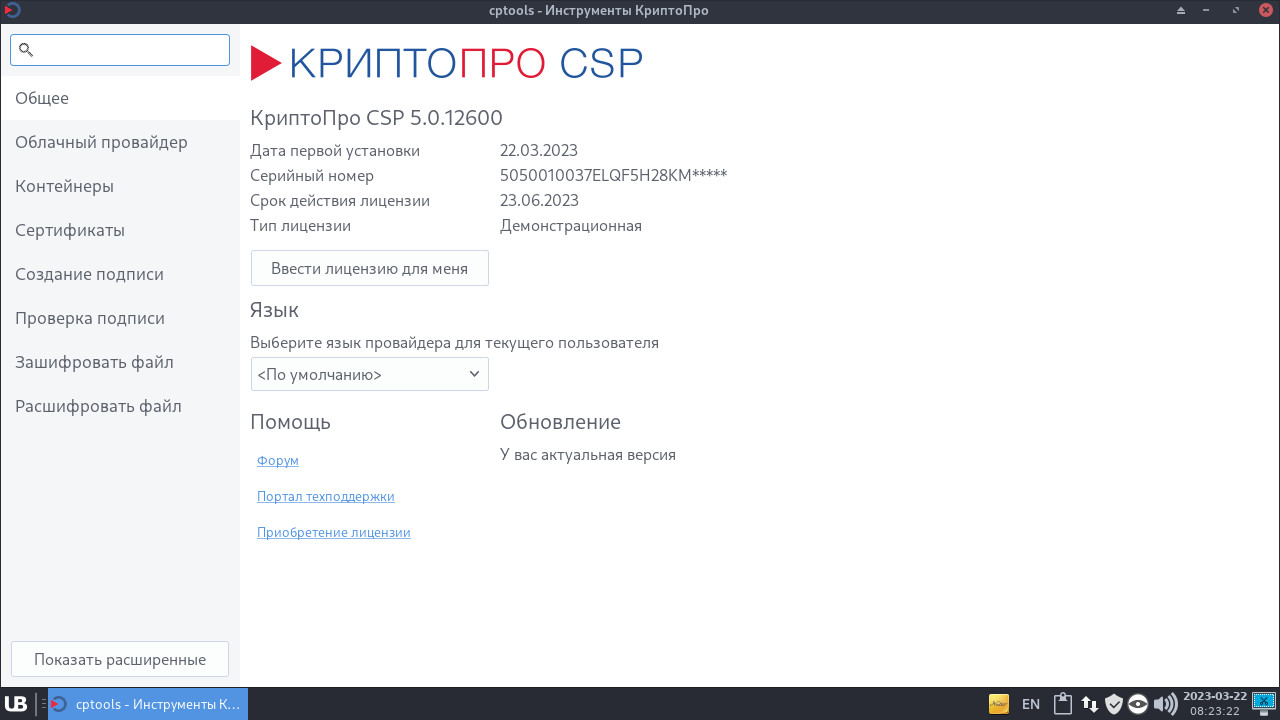Focus the sidebar search field
The width and height of the screenshot is (1280, 720).
click(120, 50)
